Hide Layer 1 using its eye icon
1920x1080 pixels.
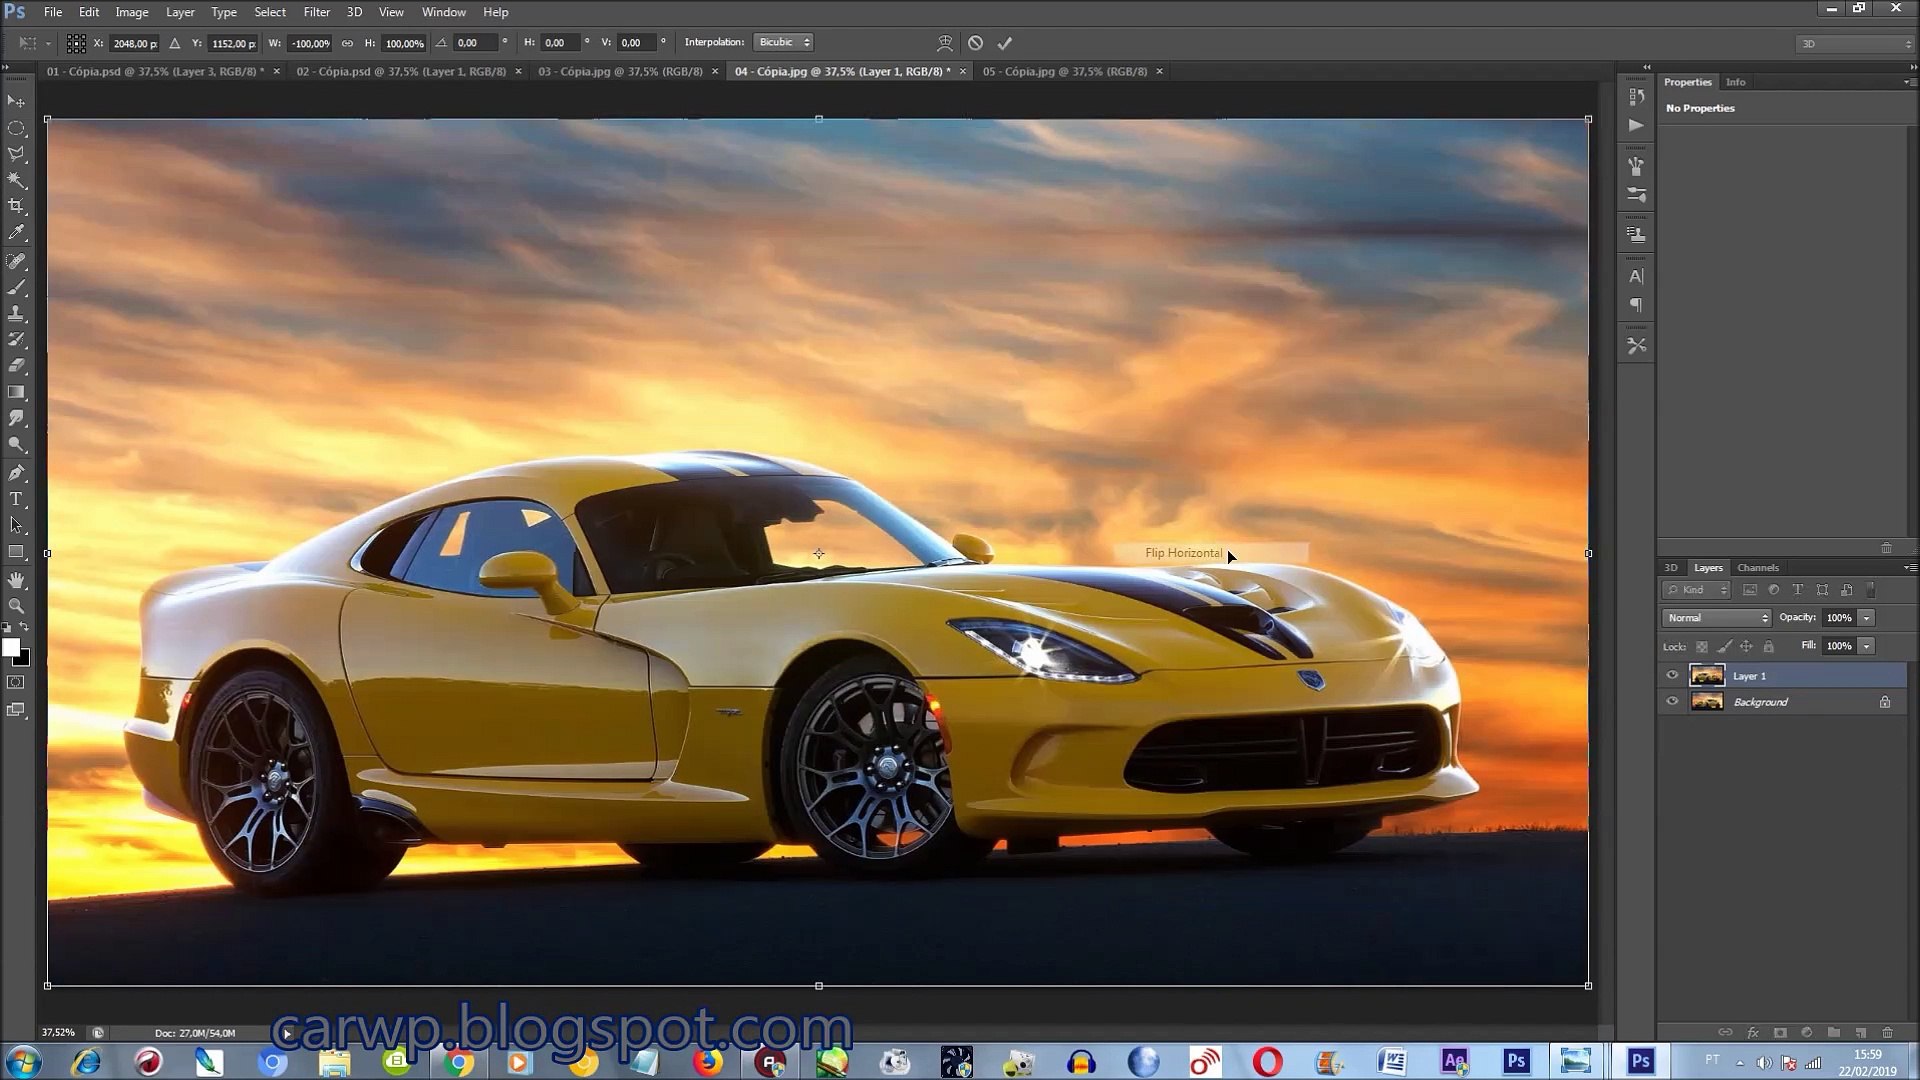coord(1672,675)
